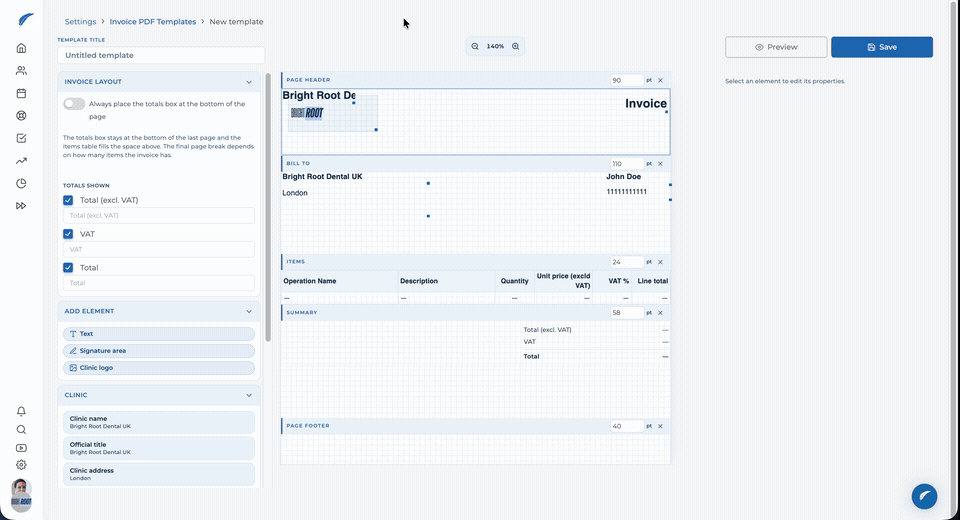Add a Signature area element
960x520 pixels.
point(159,351)
